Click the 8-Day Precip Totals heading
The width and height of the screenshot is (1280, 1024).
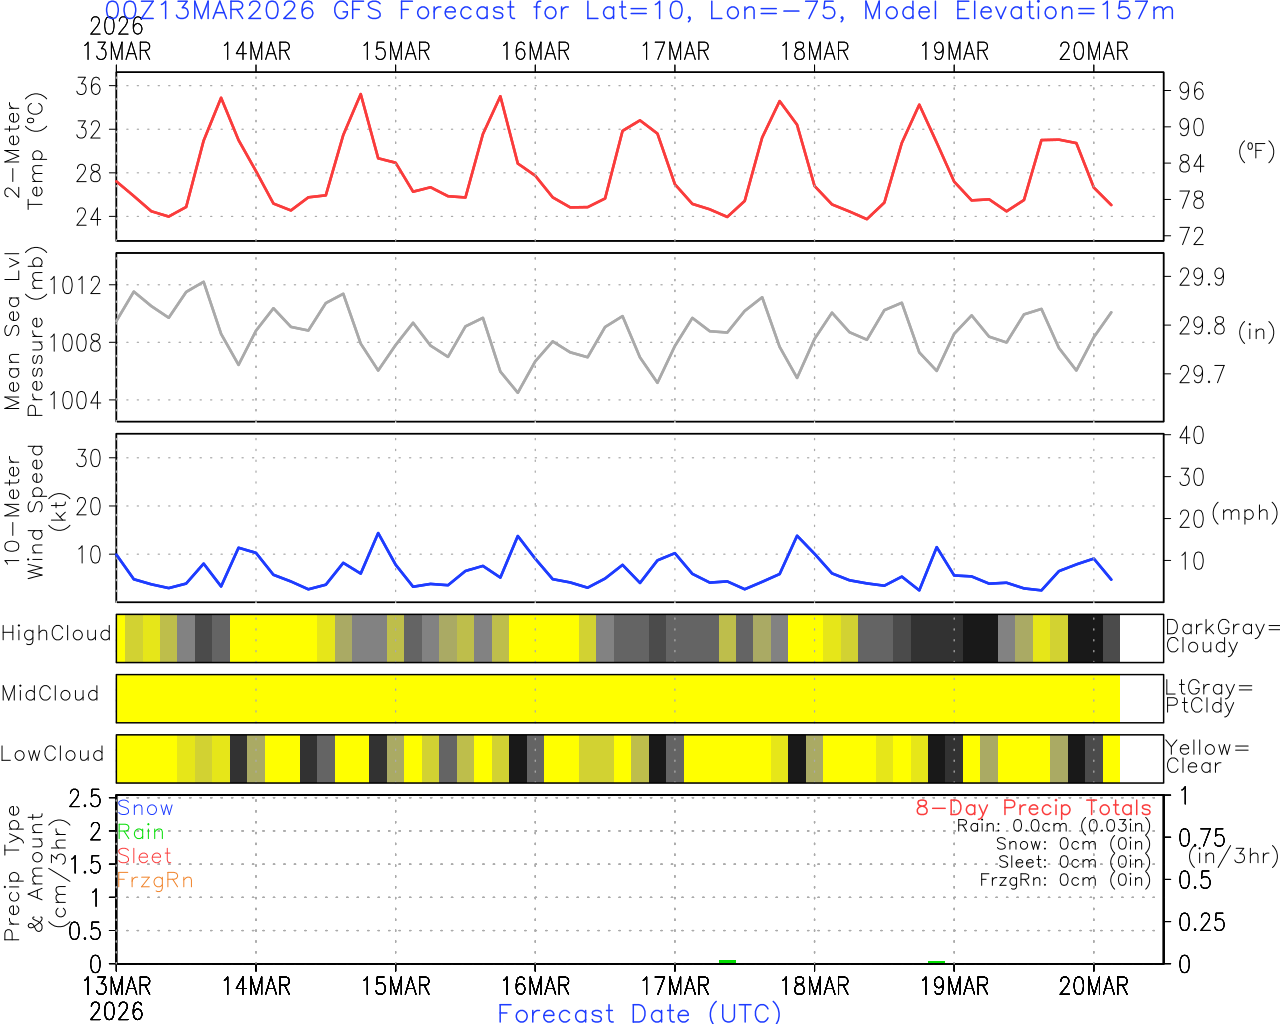point(1033,808)
